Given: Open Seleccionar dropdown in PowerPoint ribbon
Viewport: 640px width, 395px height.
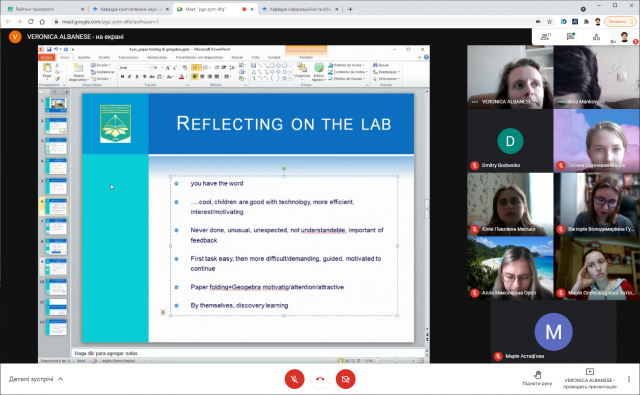Looking at the screenshot, I should click(387, 79).
